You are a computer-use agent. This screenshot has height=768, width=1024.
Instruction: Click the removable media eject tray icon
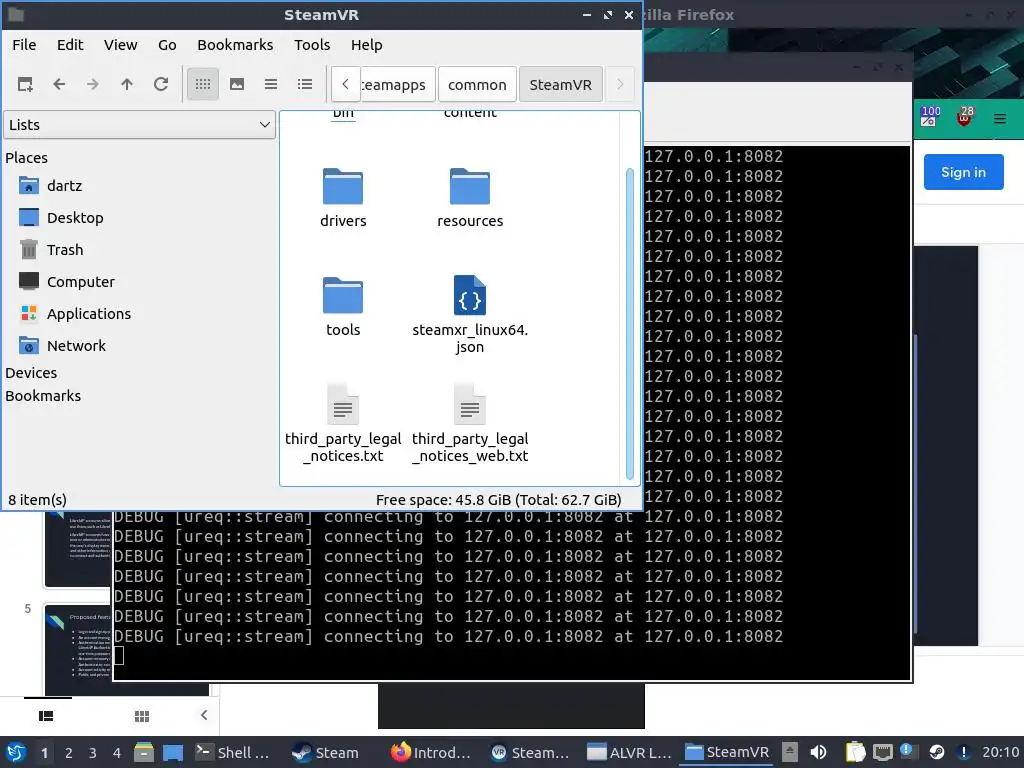tap(789, 752)
